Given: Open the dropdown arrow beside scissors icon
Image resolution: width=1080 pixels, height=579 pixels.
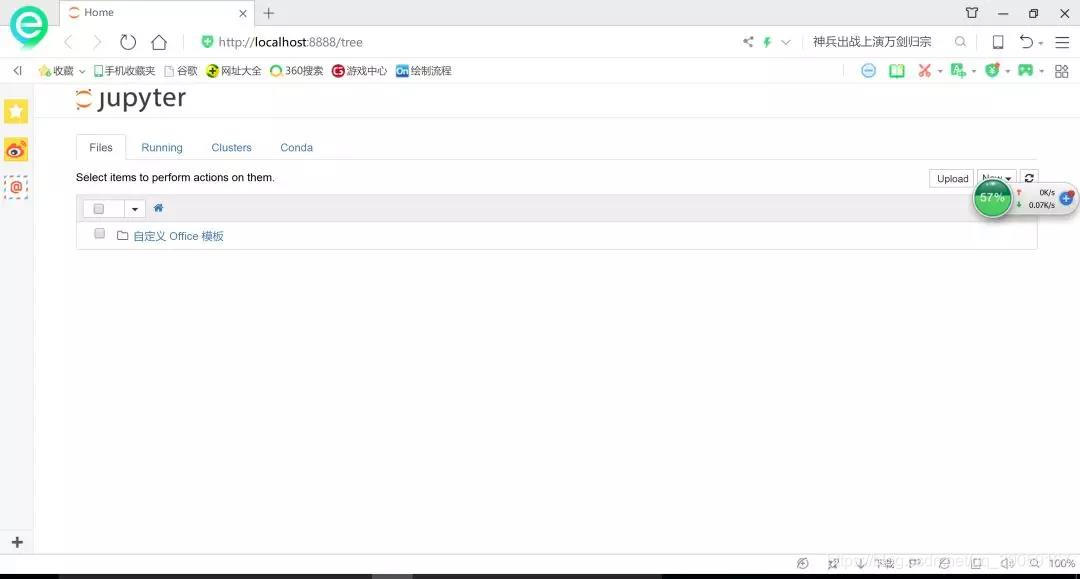Looking at the screenshot, I should [939, 71].
